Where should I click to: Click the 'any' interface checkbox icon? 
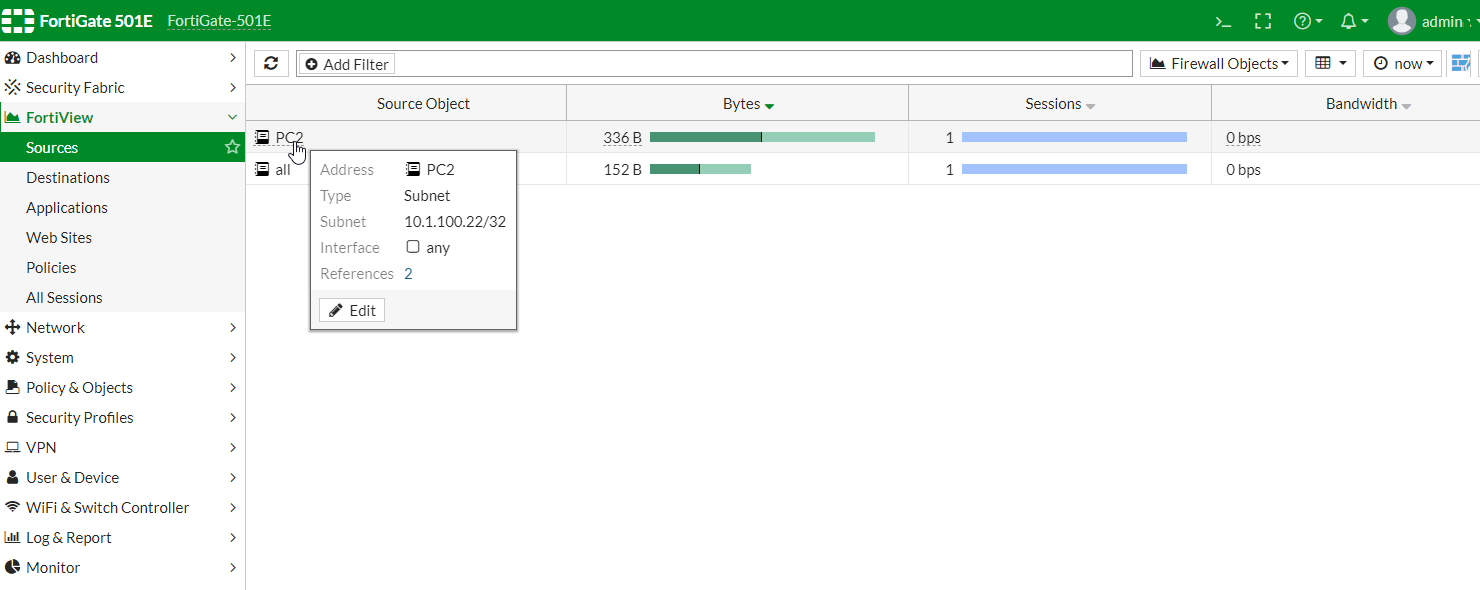click(x=413, y=247)
